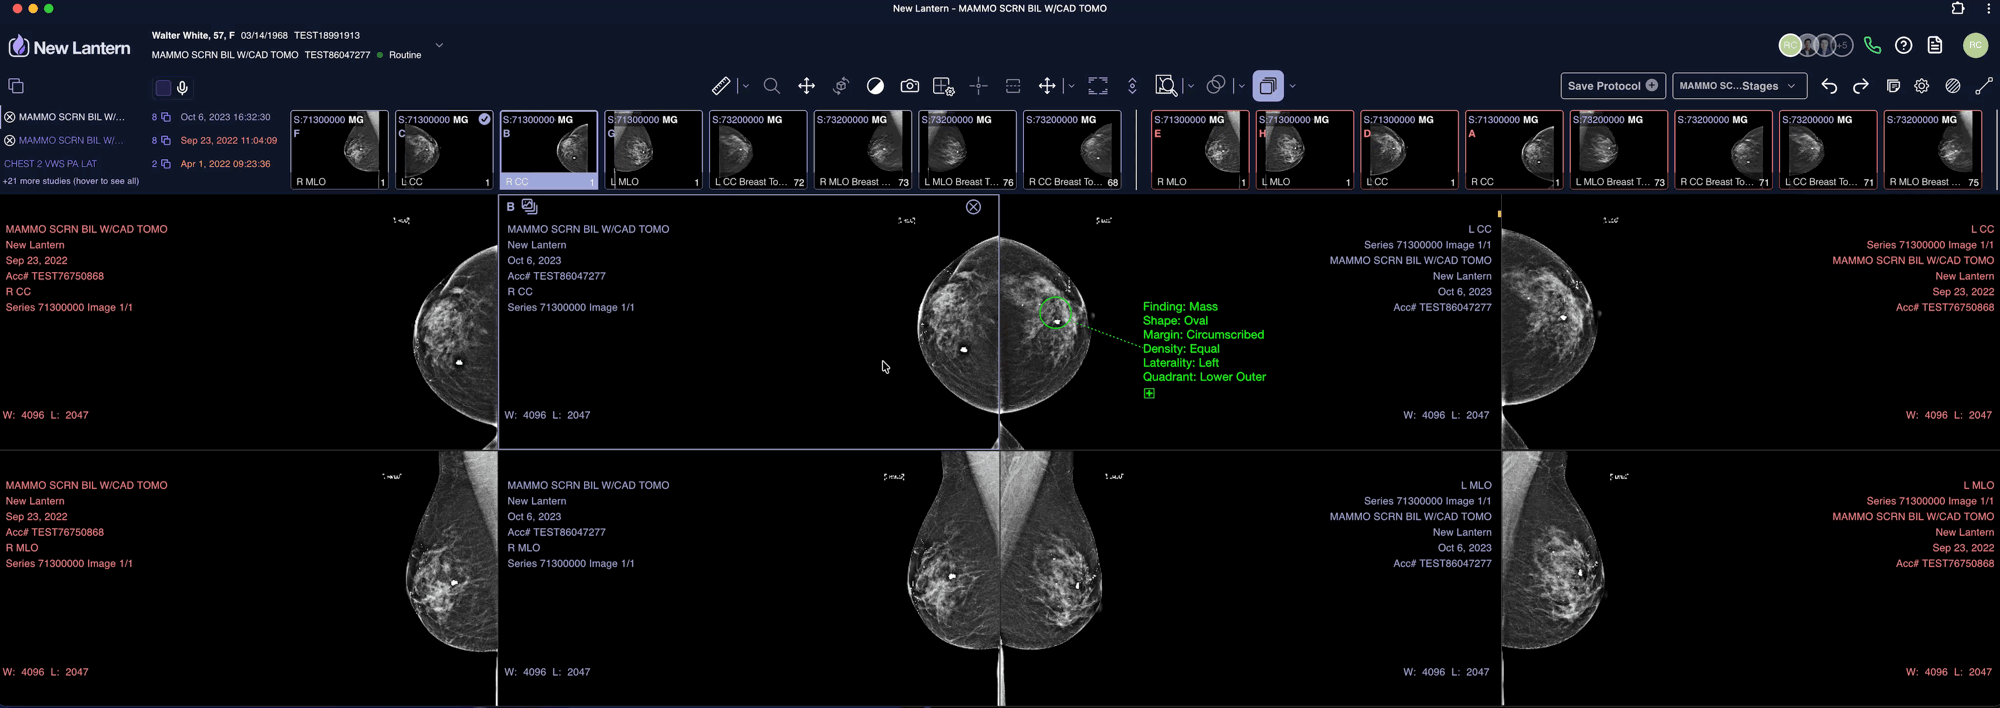The height and width of the screenshot is (708, 2000).
Task: Enable the crosshairs tool
Action: [979, 86]
